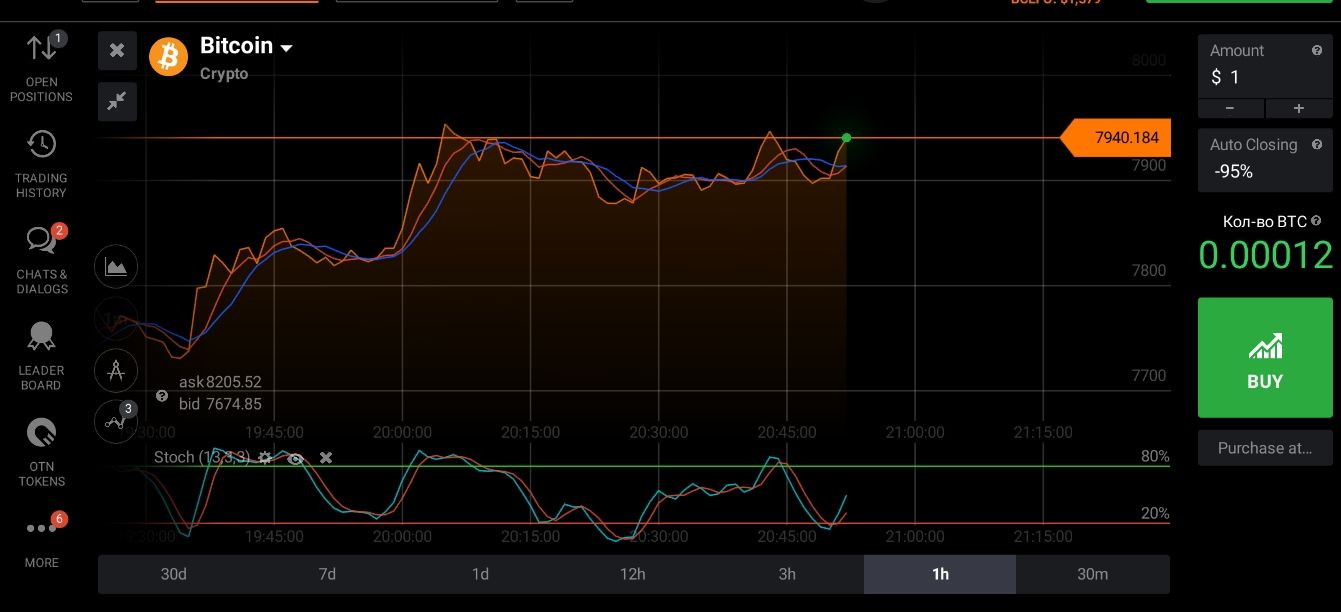
Task: Click the 20% stochastic level label
Action: pyautogui.click(x=1155, y=513)
